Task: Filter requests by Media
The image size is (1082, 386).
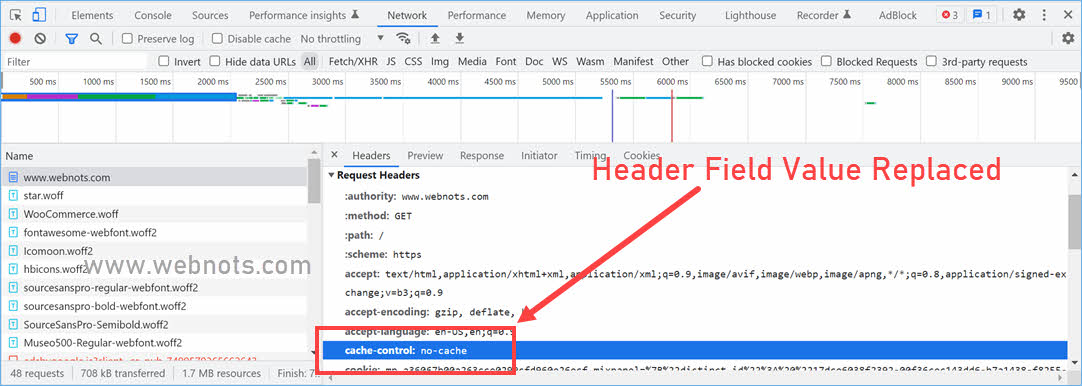Action: pos(472,61)
